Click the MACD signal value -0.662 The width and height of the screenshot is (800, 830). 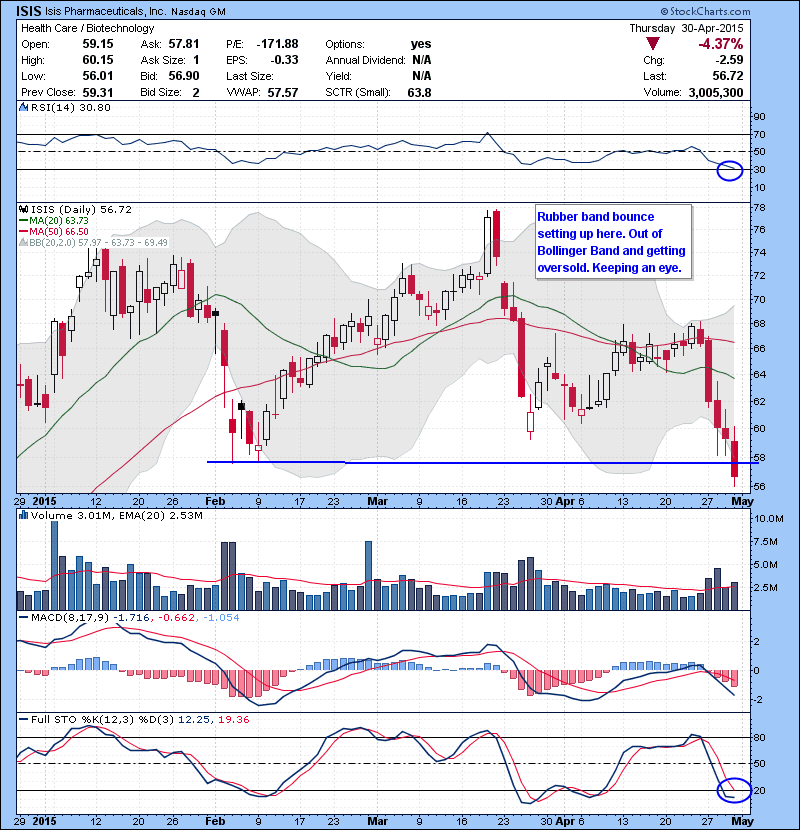176,617
